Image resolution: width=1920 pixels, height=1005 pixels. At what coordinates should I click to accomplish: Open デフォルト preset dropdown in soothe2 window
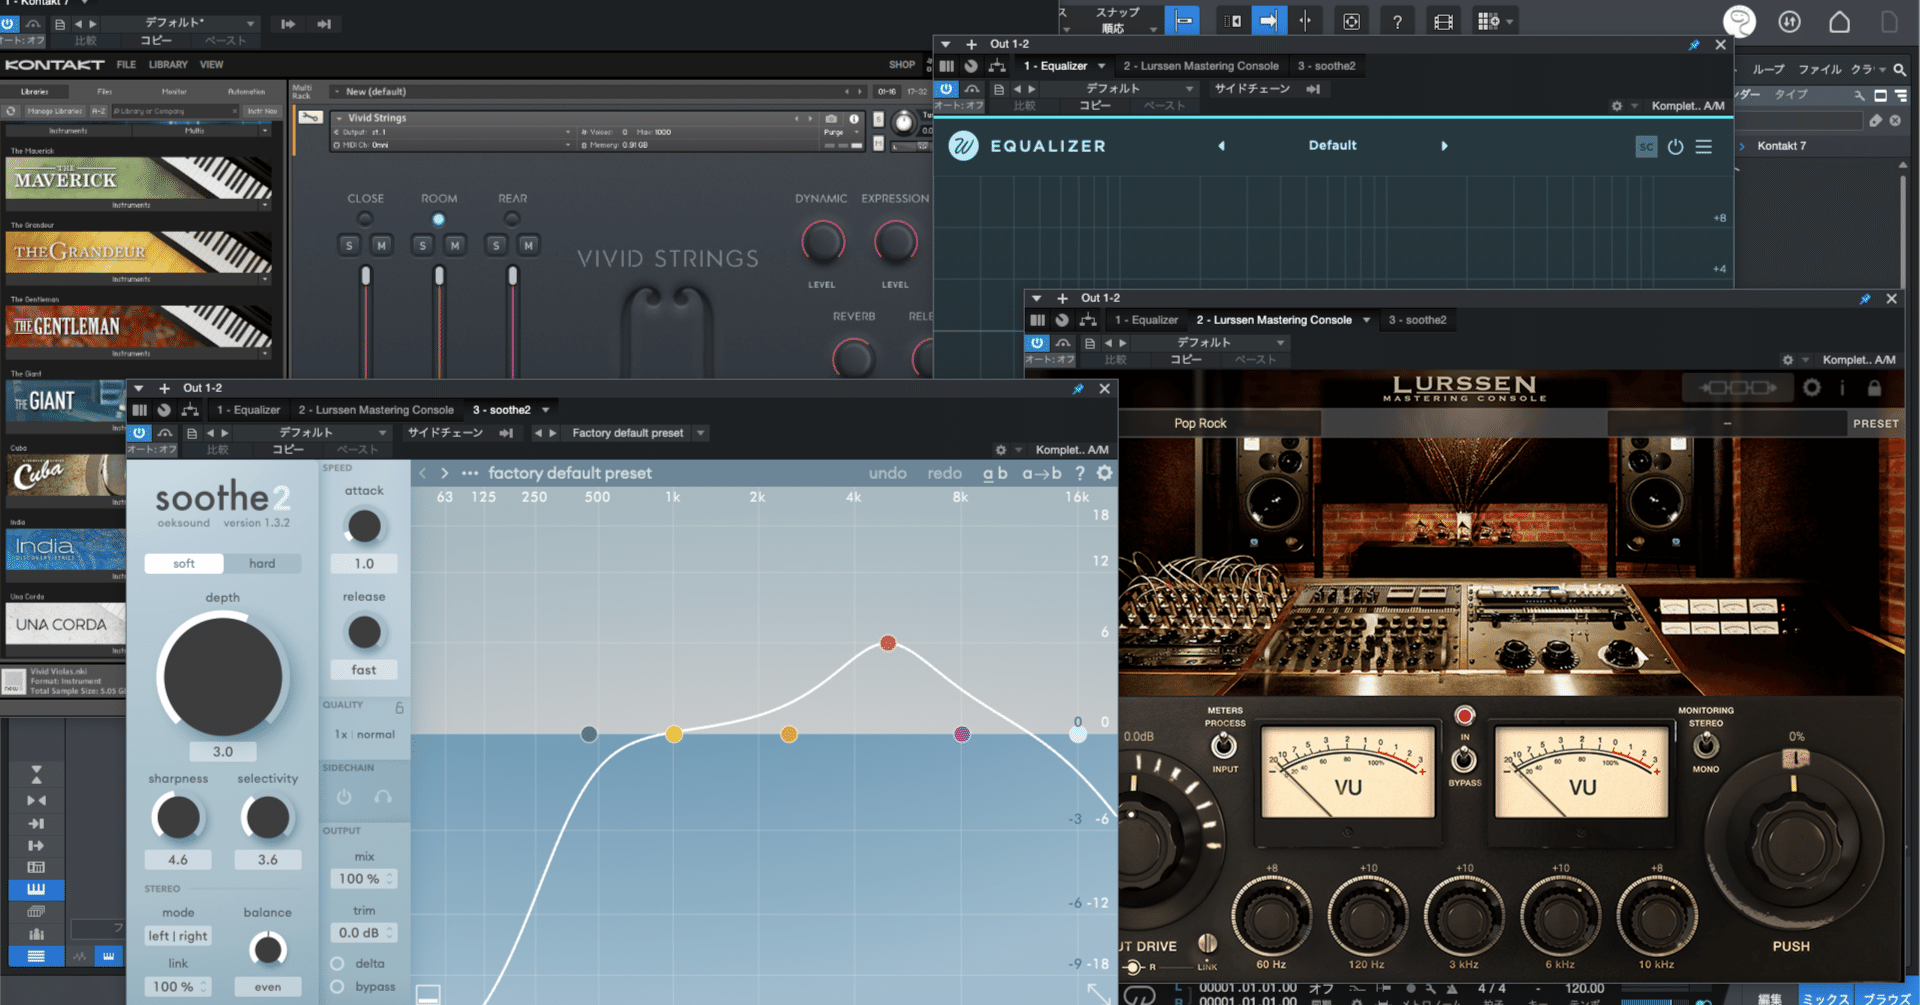pos(382,433)
